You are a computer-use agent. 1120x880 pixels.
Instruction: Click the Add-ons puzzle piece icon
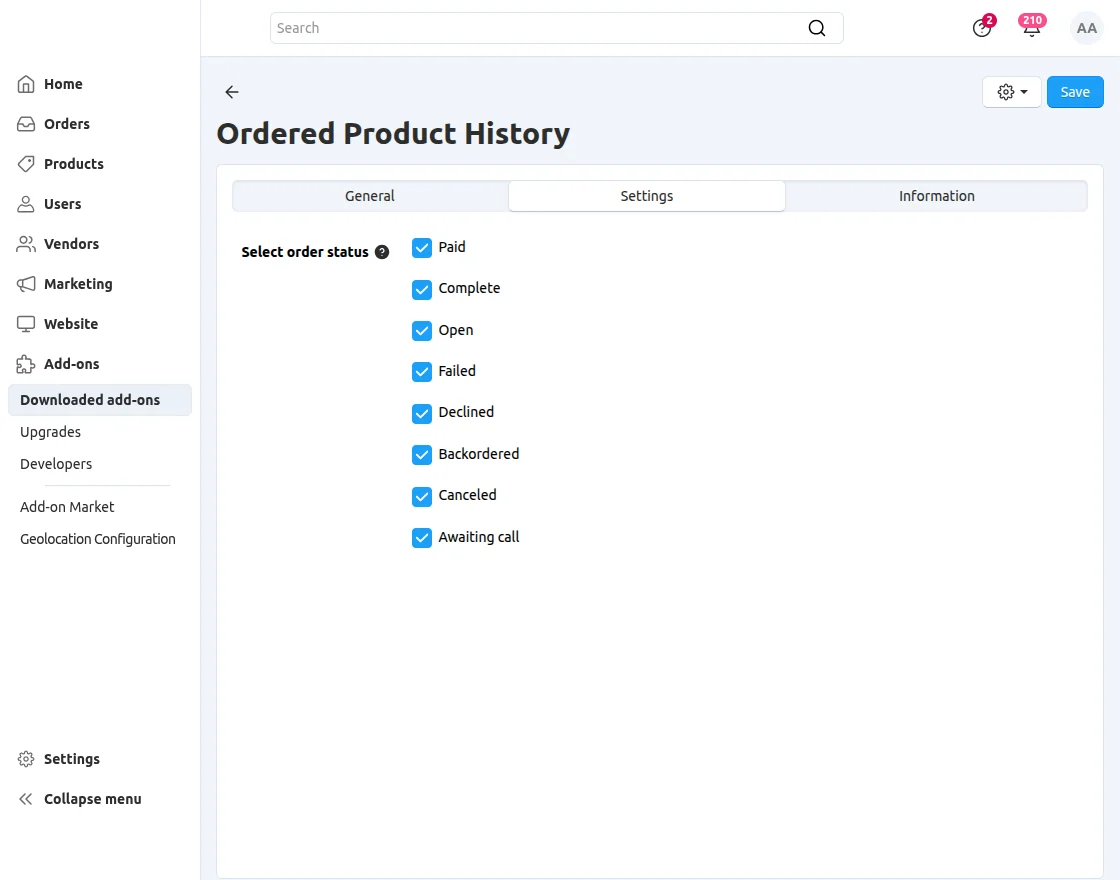coord(26,364)
